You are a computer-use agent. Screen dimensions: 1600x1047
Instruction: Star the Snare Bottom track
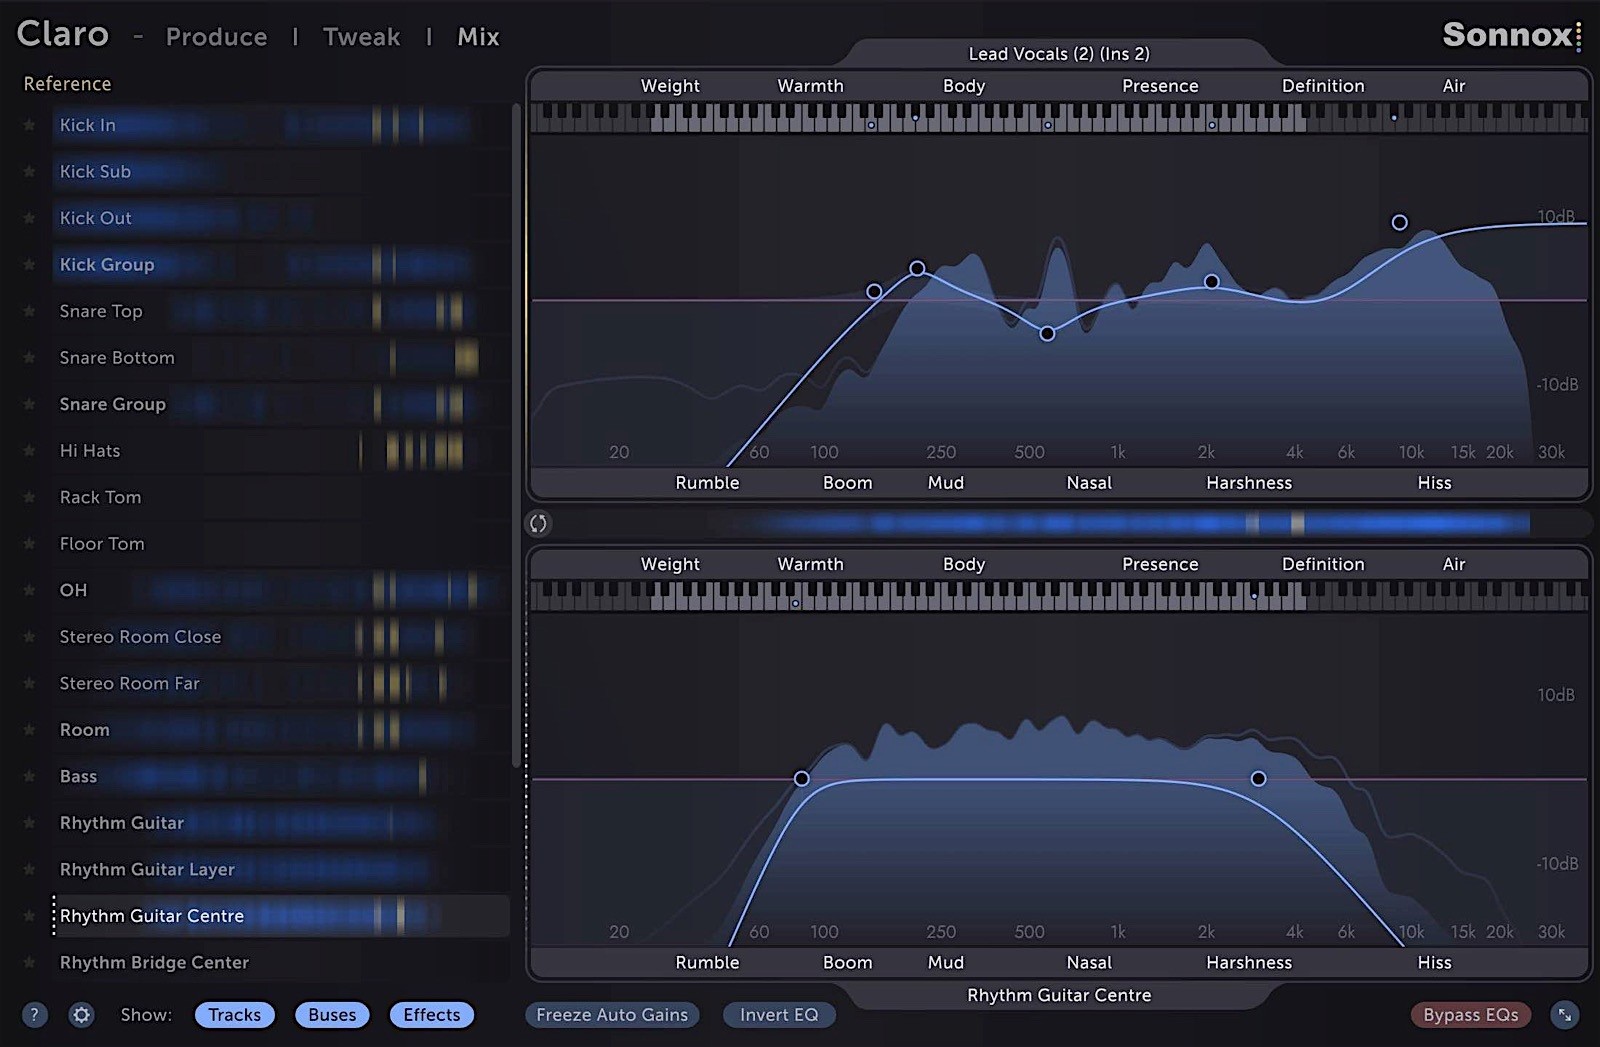(29, 358)
